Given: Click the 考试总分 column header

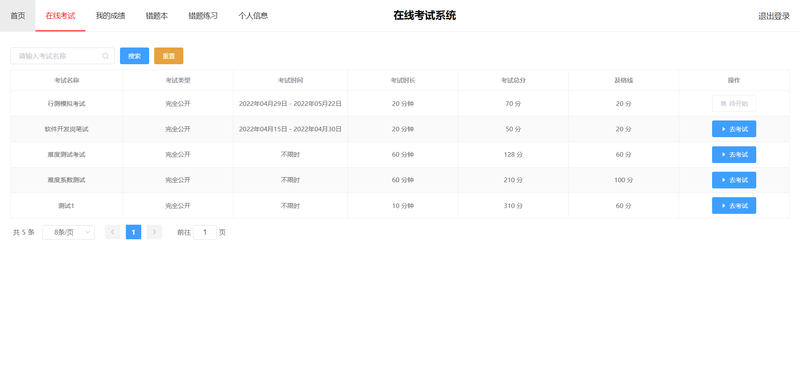Looking at the screenshot, I should pyautogui.click(x=513, y=81).
